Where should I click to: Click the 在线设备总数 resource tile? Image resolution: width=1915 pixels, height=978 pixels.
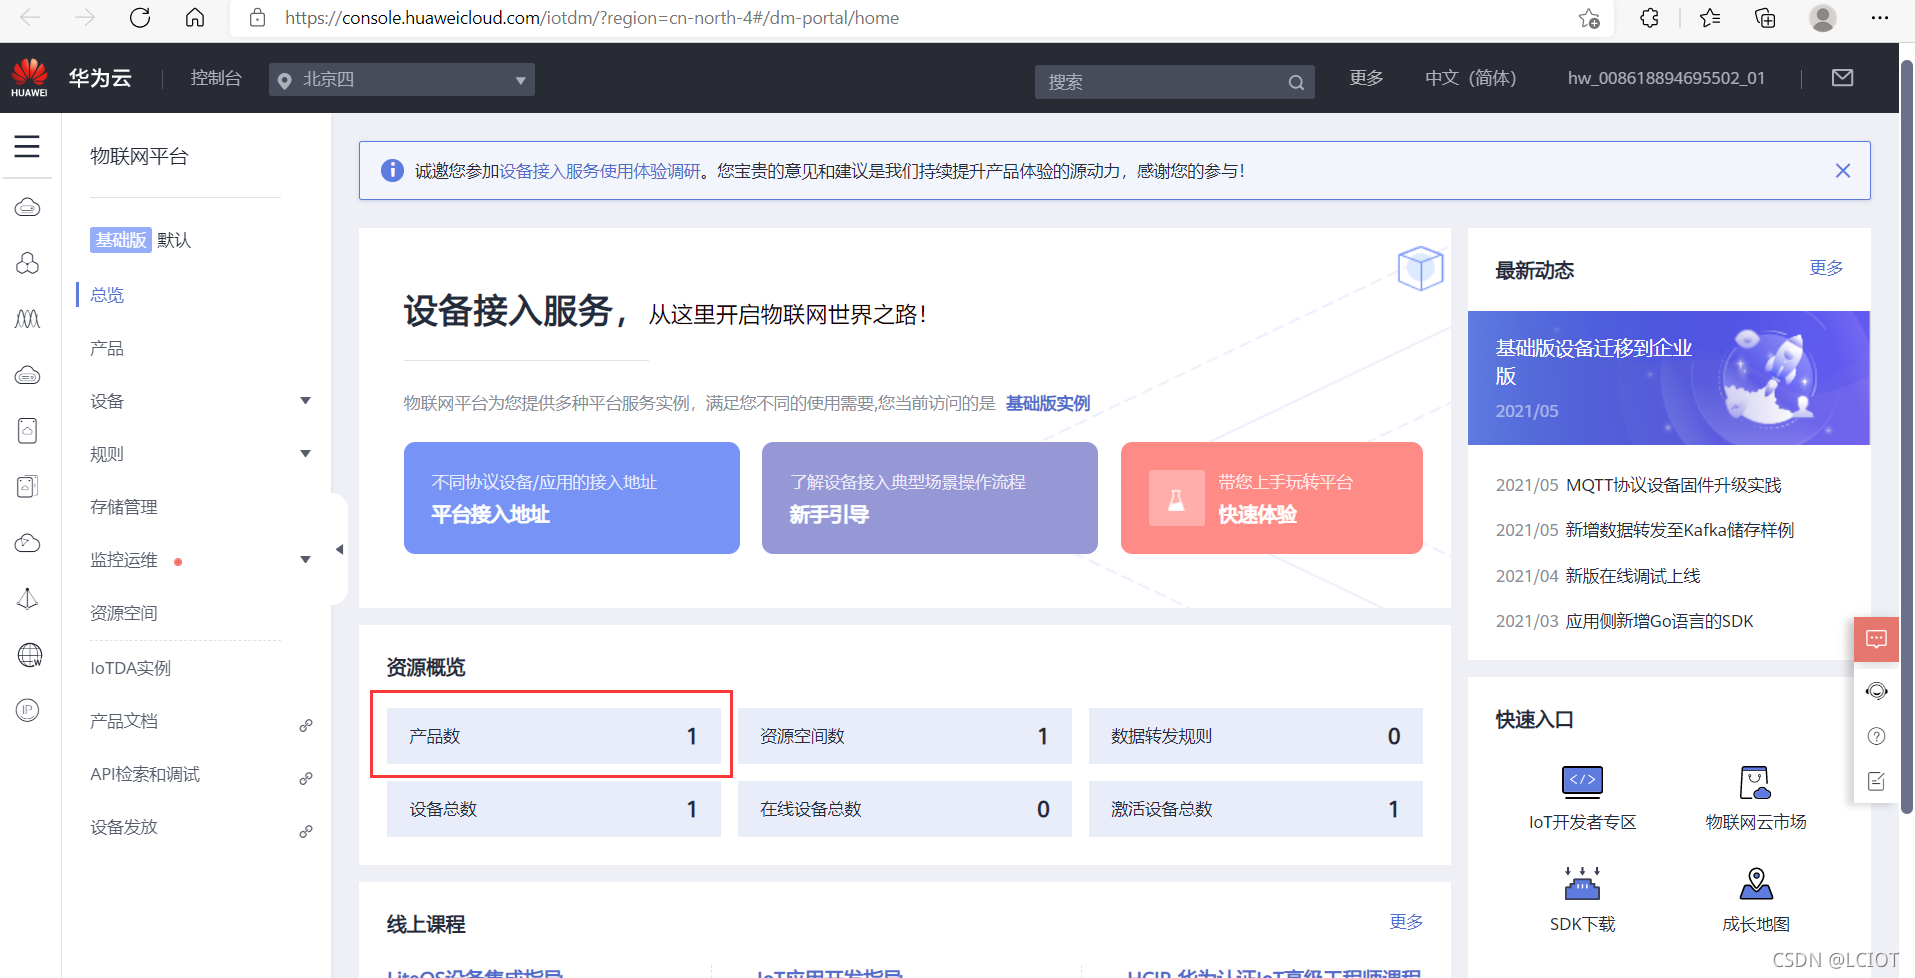pyautogui.click(x=905, y=809)
